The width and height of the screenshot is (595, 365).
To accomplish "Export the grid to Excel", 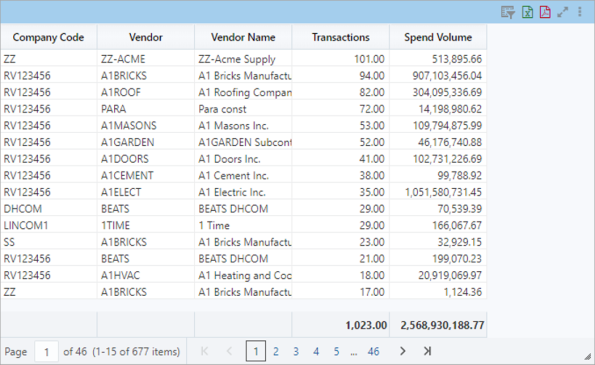I will point(527,12).
